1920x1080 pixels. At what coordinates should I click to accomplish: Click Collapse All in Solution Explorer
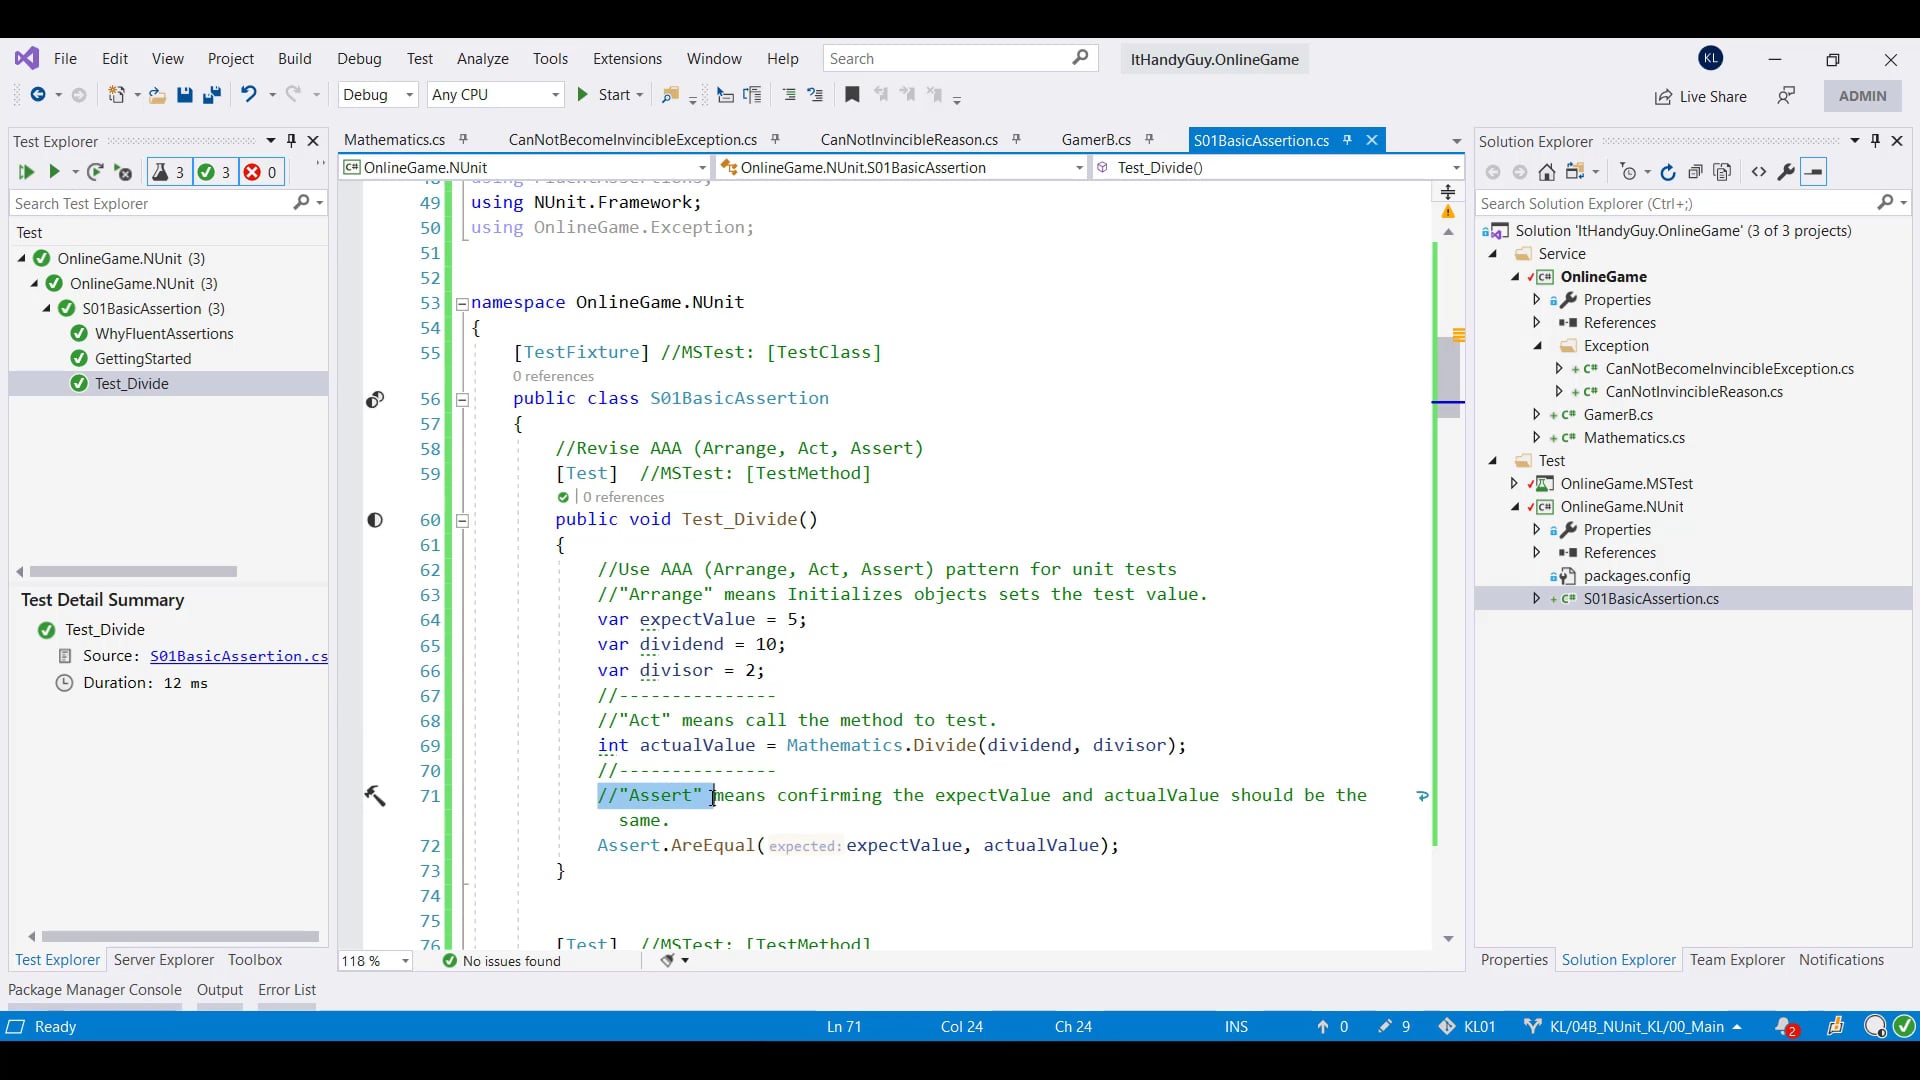coord(1695,172)
